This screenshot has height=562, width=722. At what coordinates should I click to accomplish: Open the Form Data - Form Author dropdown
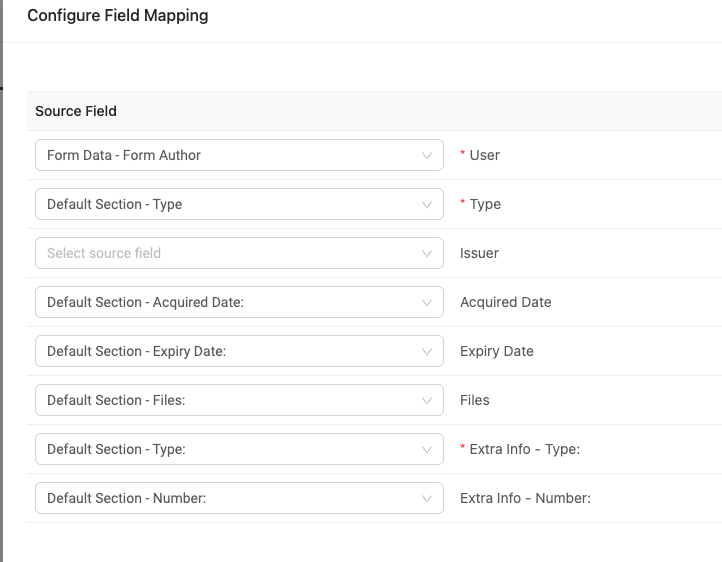click(x=239, y=155)
